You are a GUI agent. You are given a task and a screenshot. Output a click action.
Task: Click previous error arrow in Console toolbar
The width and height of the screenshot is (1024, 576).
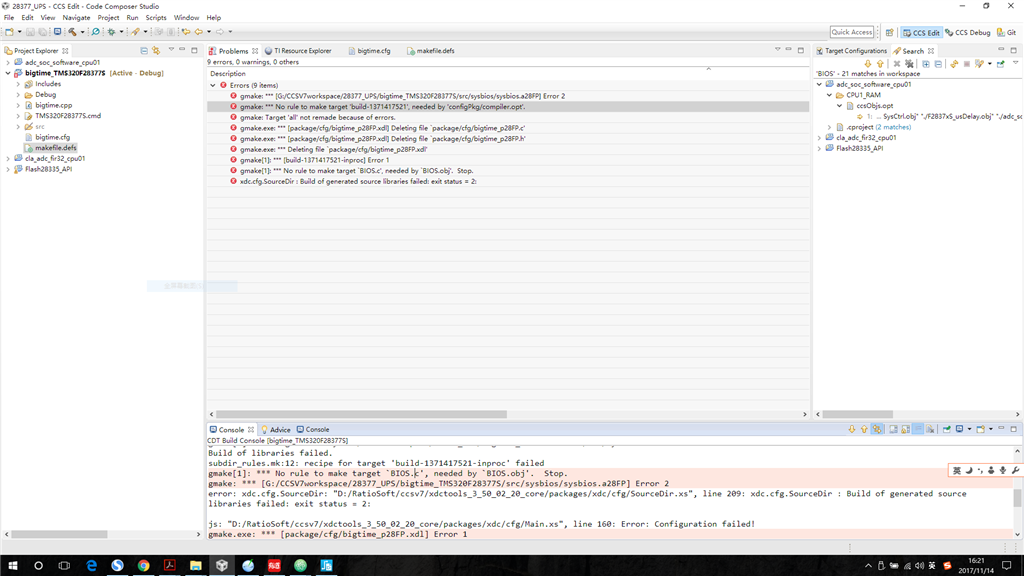pos(864,430)
